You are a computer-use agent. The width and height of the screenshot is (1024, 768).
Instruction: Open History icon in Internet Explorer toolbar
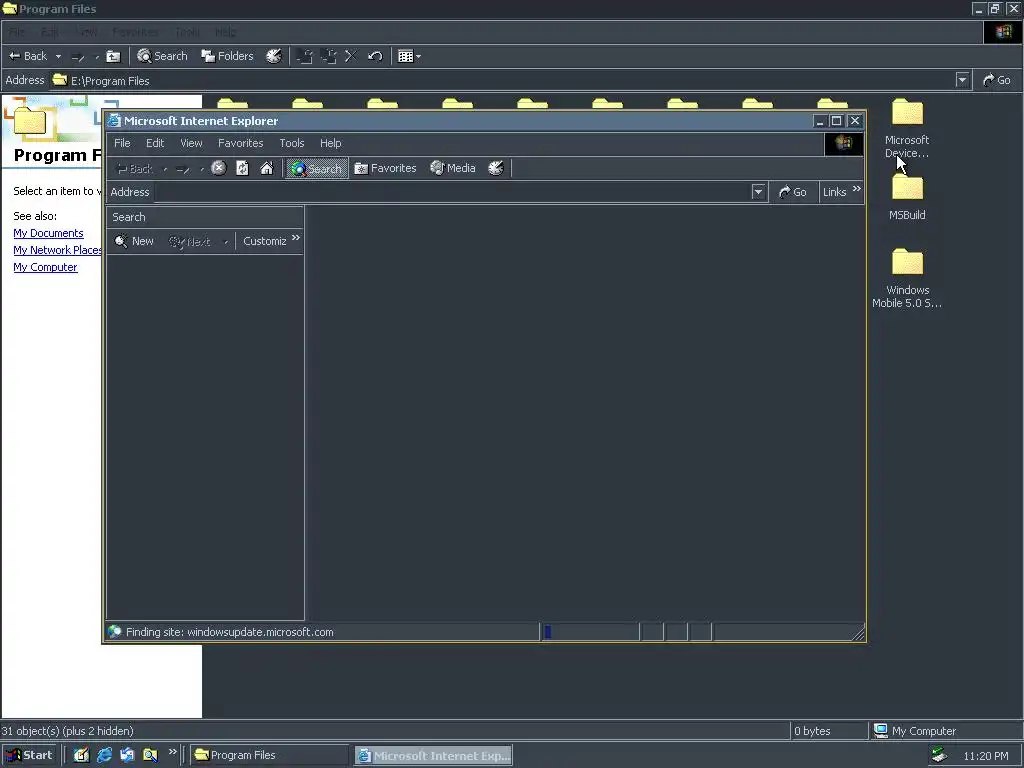pyautogui.click(x=496, y=168)
